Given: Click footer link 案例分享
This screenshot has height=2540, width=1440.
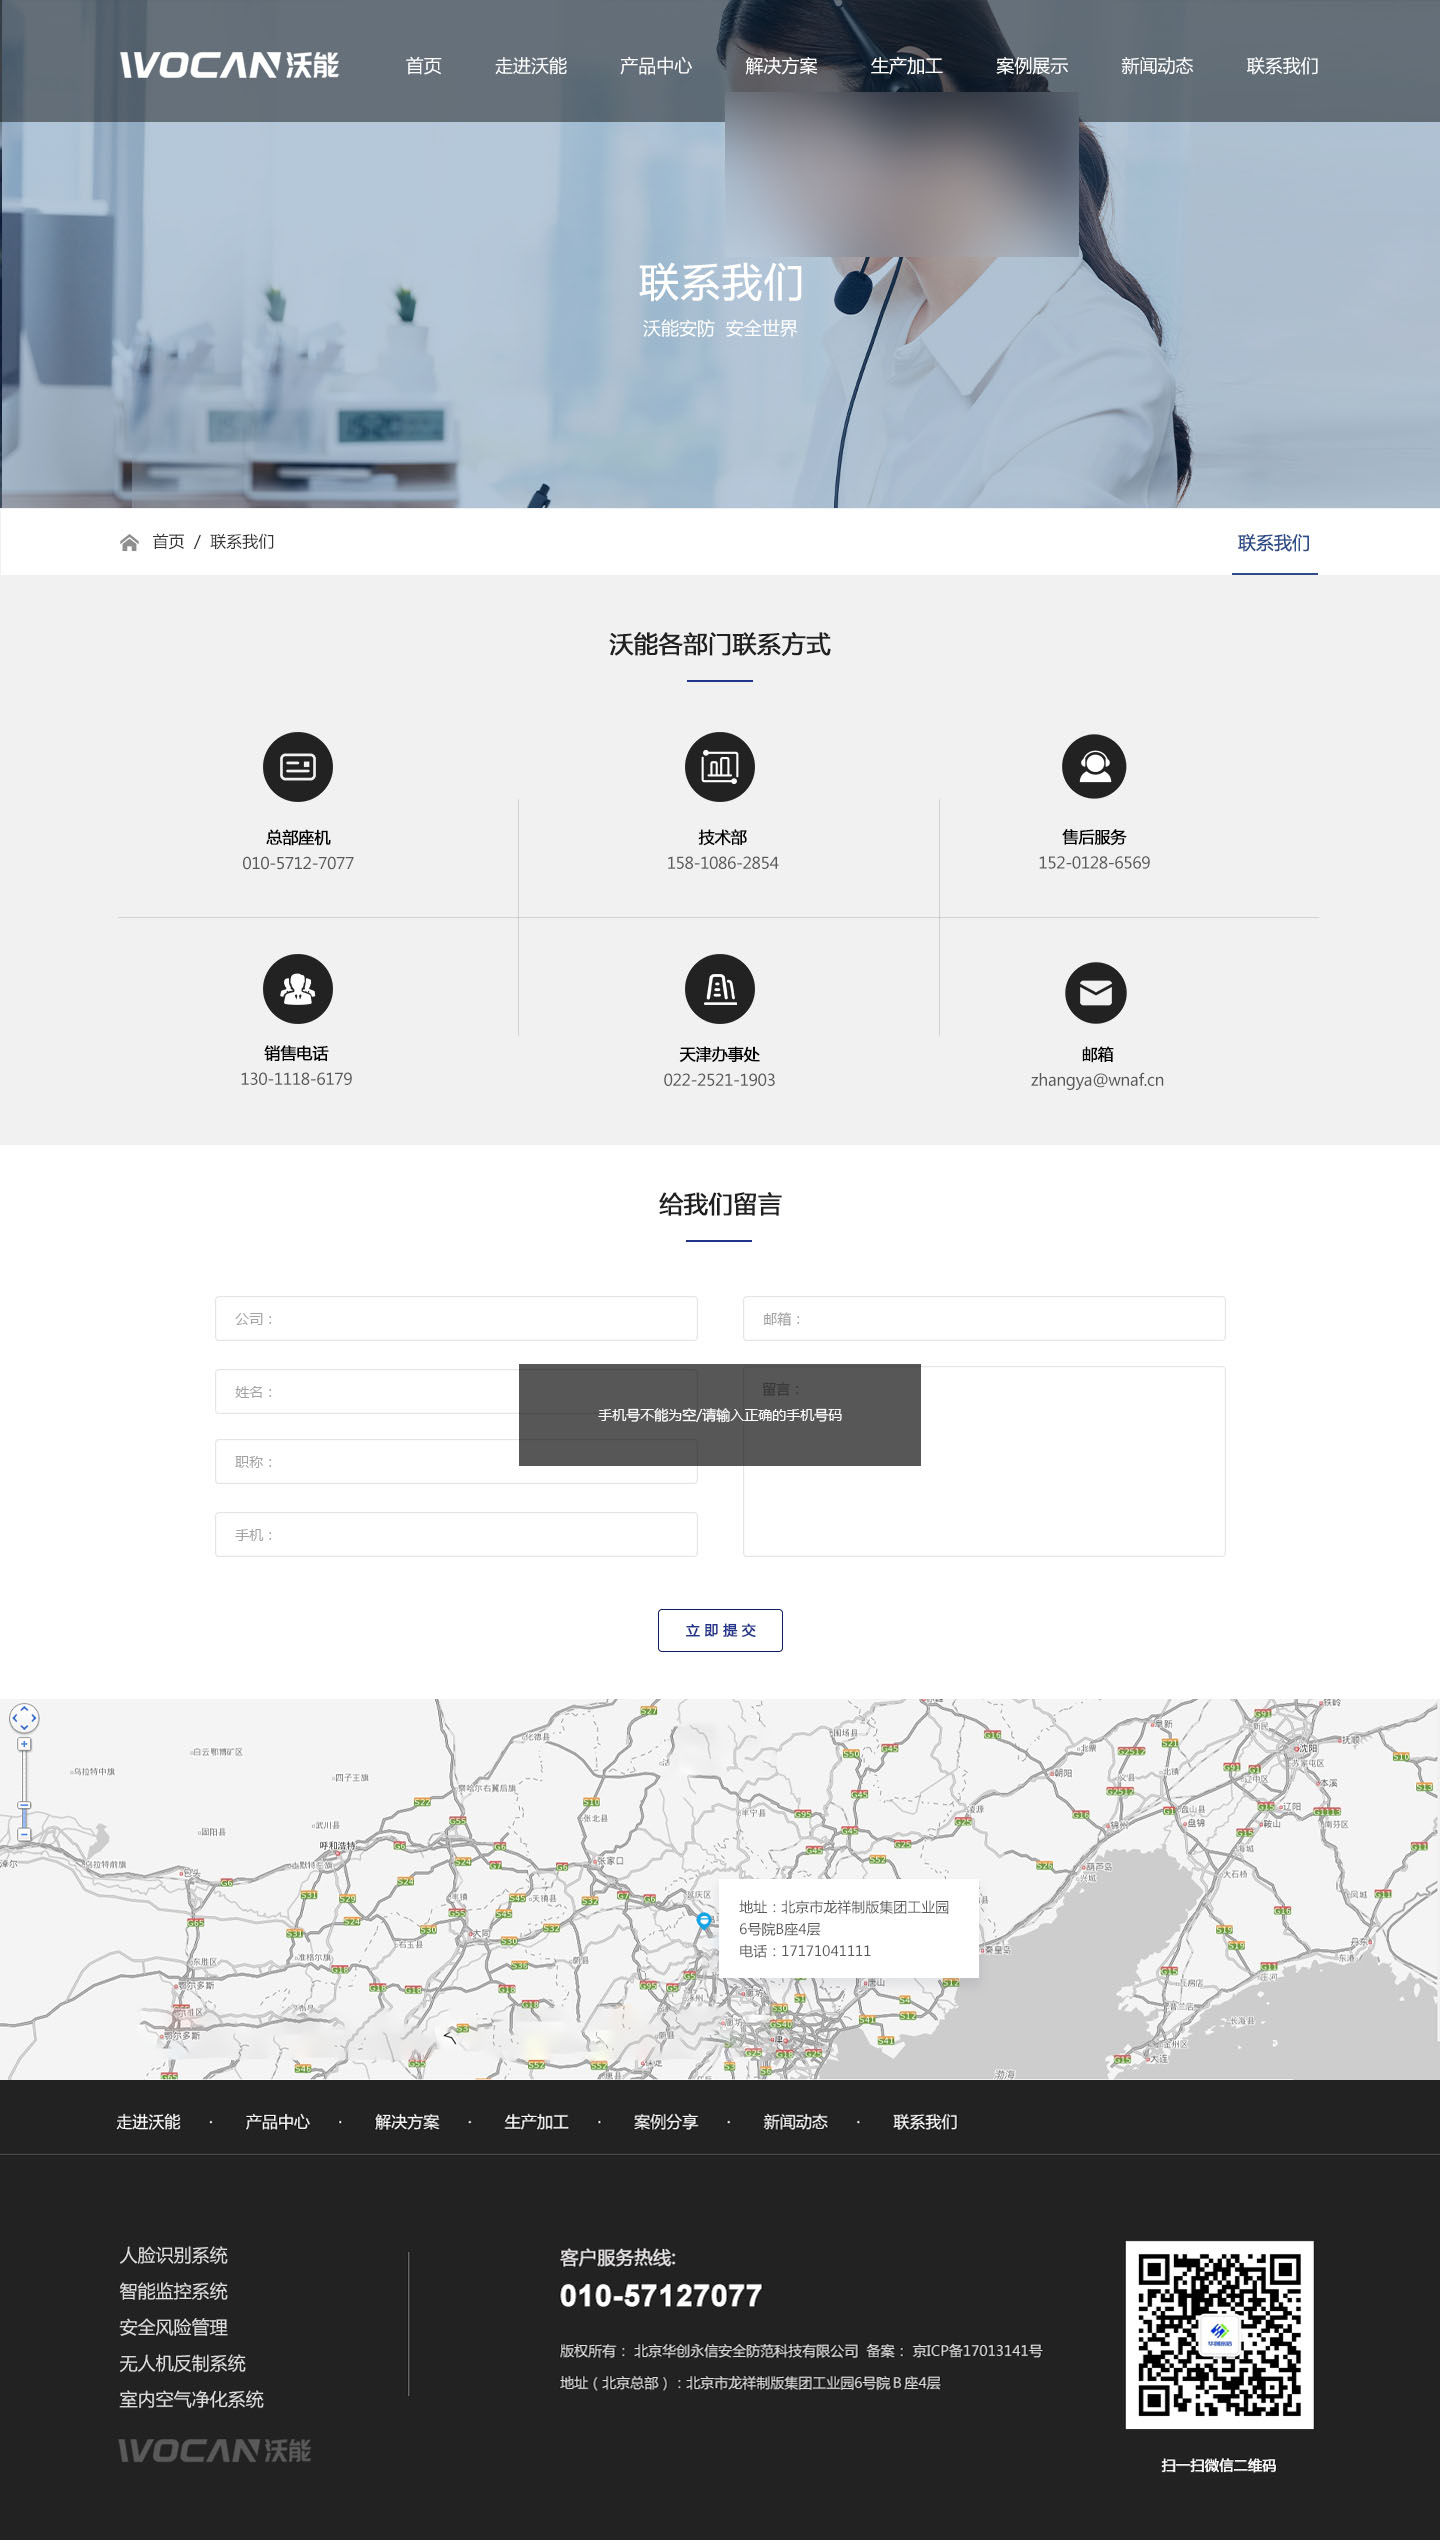Looking at the screenshot, I should click(666, 2122).
